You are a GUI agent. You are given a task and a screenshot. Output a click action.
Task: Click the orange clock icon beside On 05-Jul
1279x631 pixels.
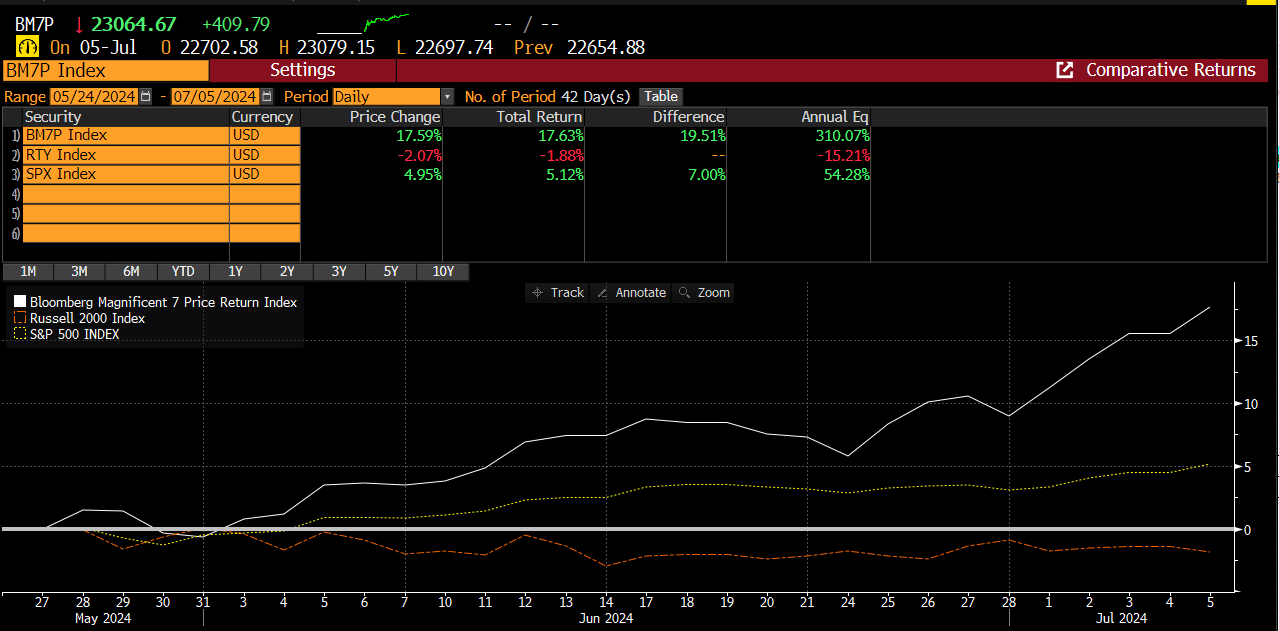coord(28,47)
